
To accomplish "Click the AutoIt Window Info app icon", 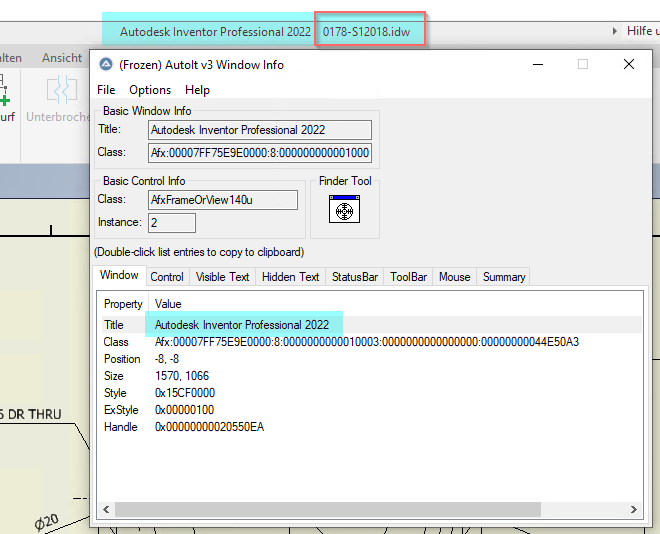I will [x=106, y=64].
